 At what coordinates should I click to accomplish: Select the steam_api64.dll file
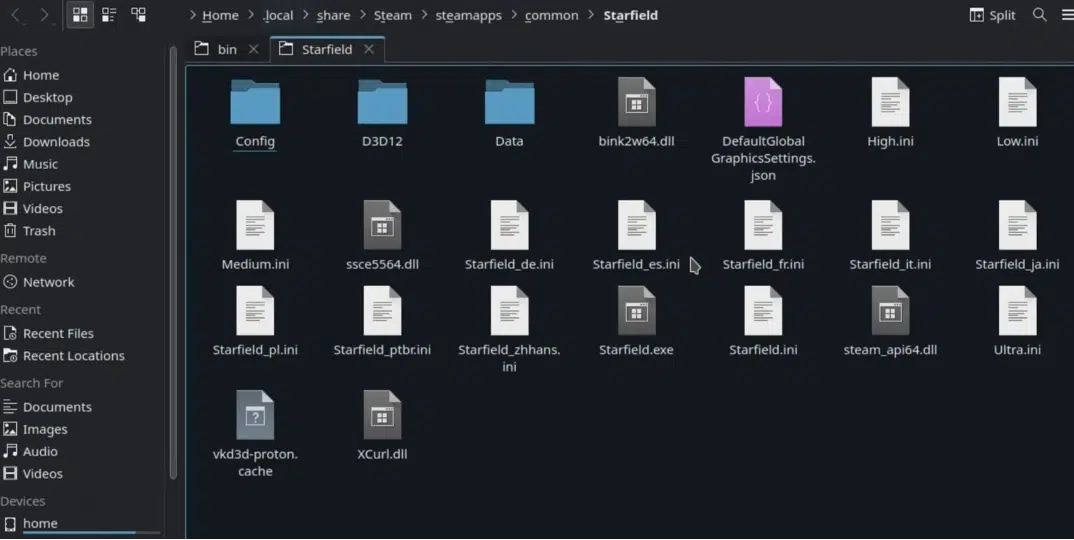click(890, 322)
